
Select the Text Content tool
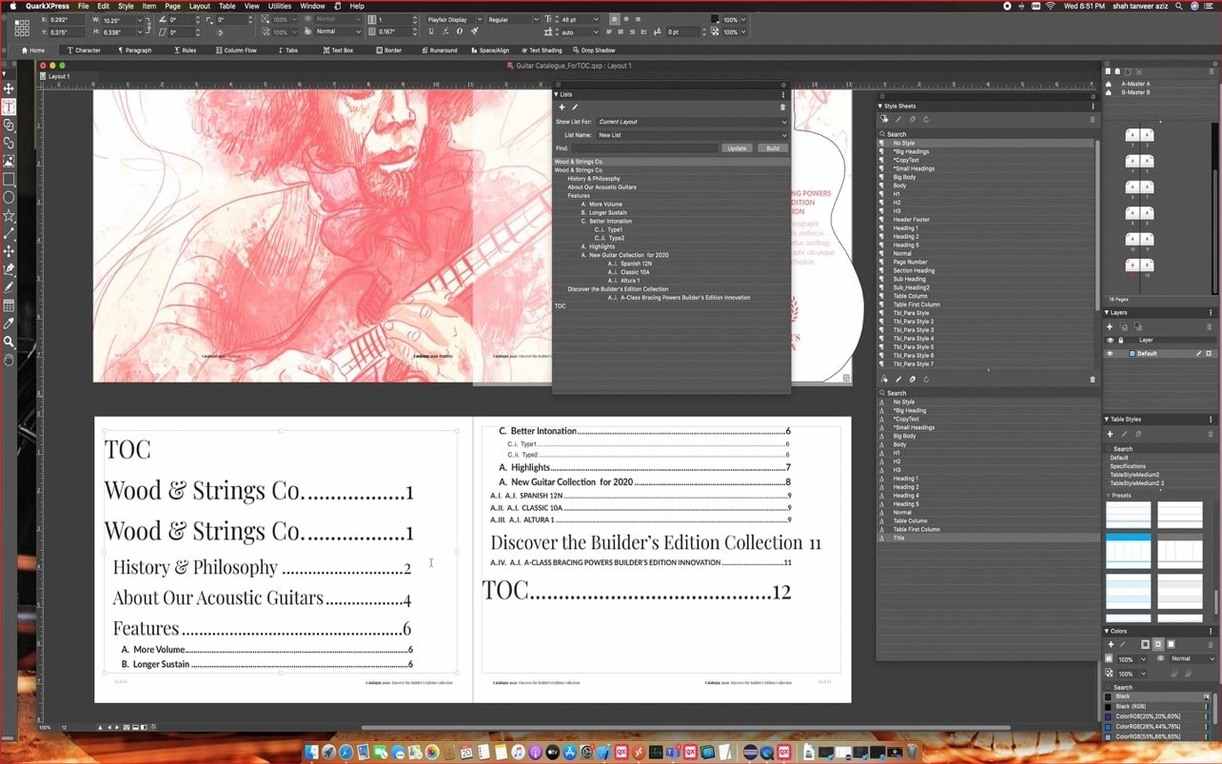point(9,107)
